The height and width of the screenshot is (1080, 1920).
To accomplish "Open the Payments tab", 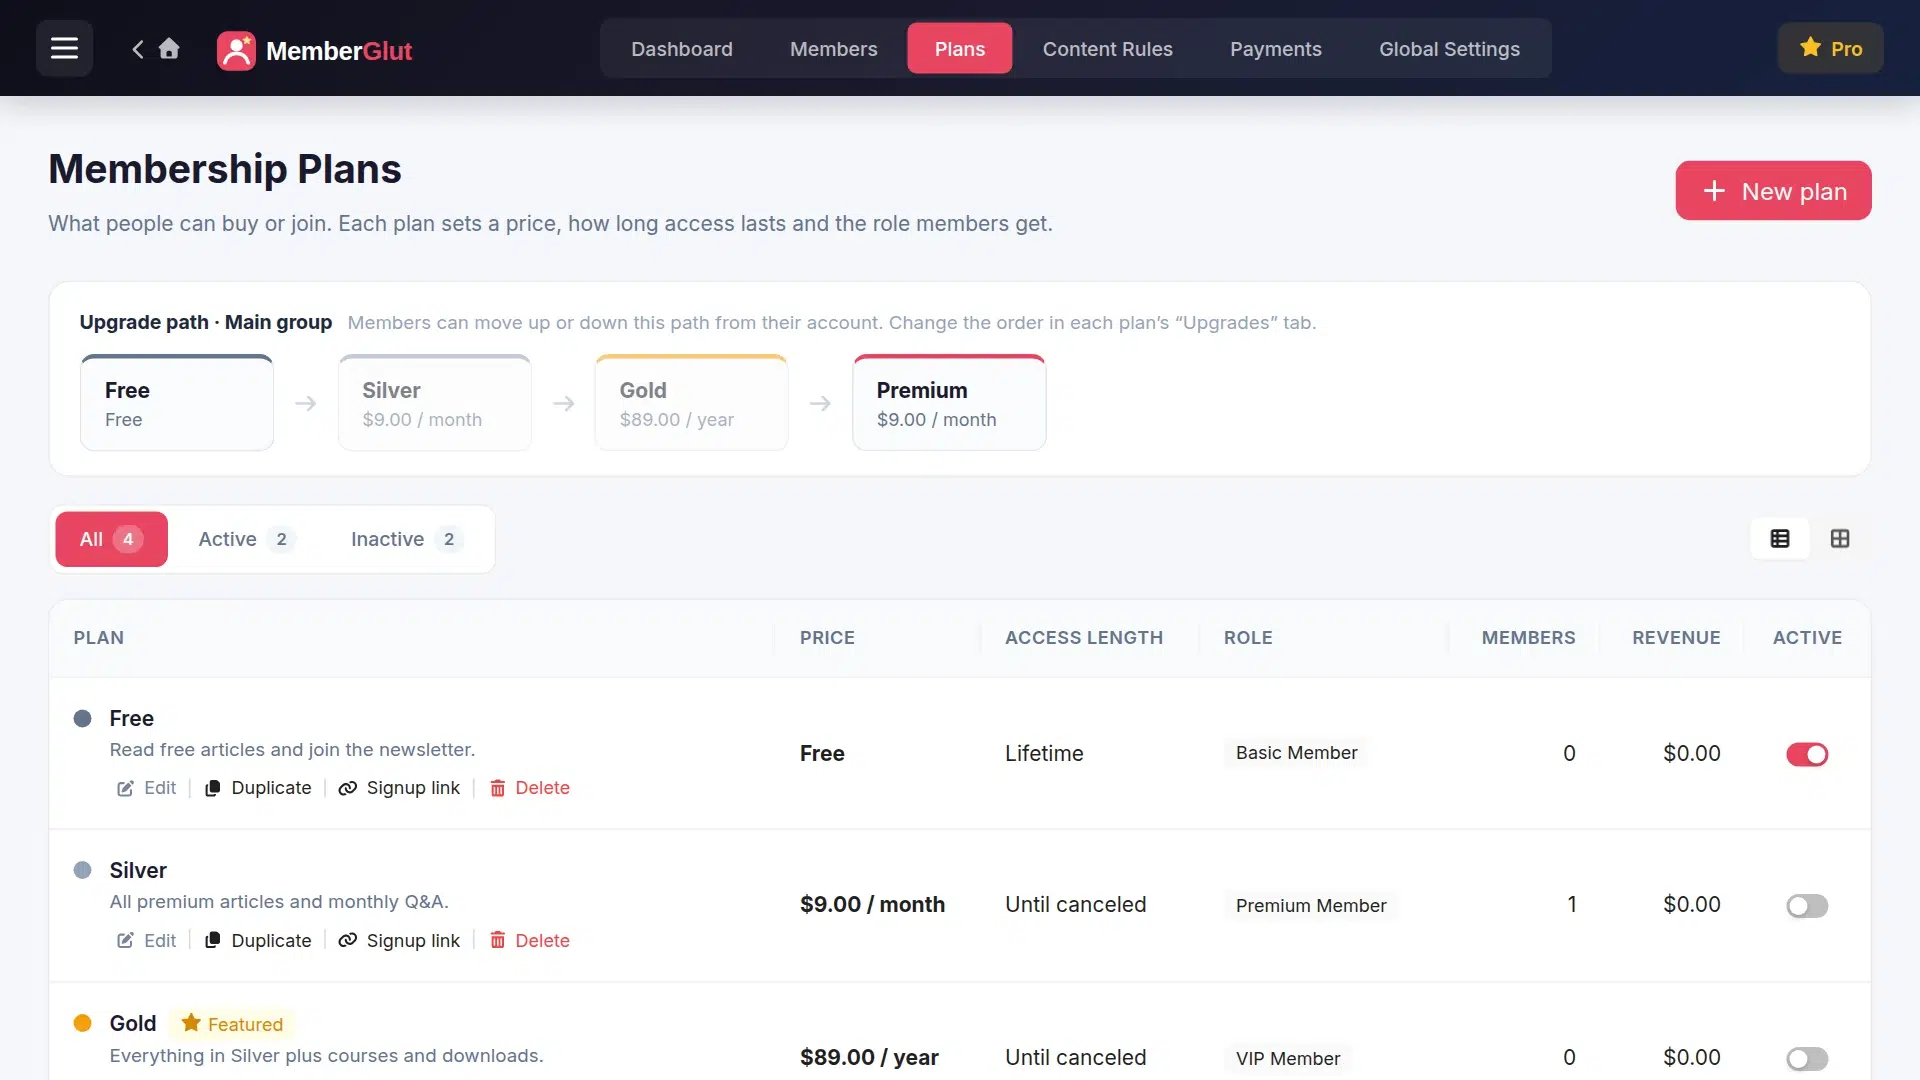I will (x=1275, y=49).
